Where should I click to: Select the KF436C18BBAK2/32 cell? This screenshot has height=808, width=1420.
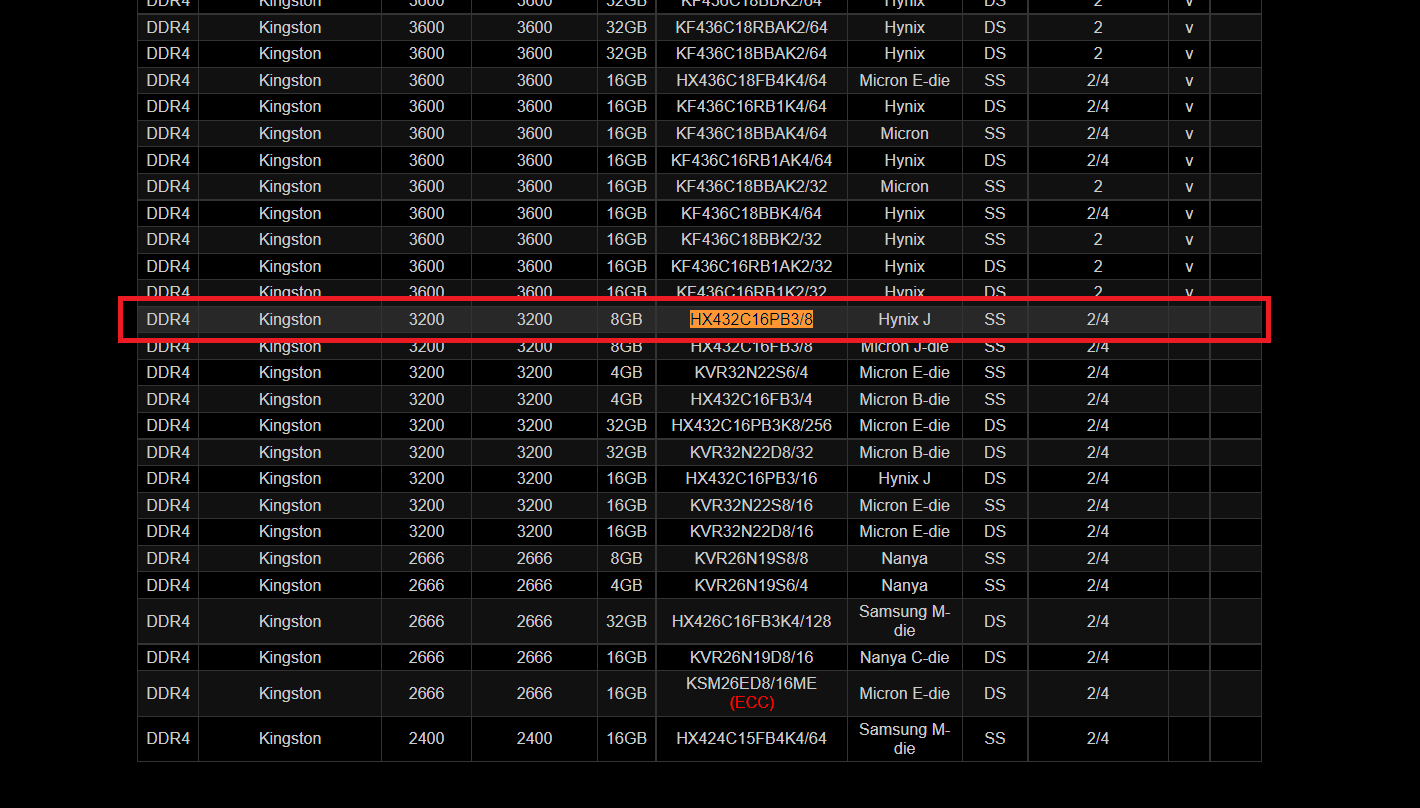click(x=751, y=186)
